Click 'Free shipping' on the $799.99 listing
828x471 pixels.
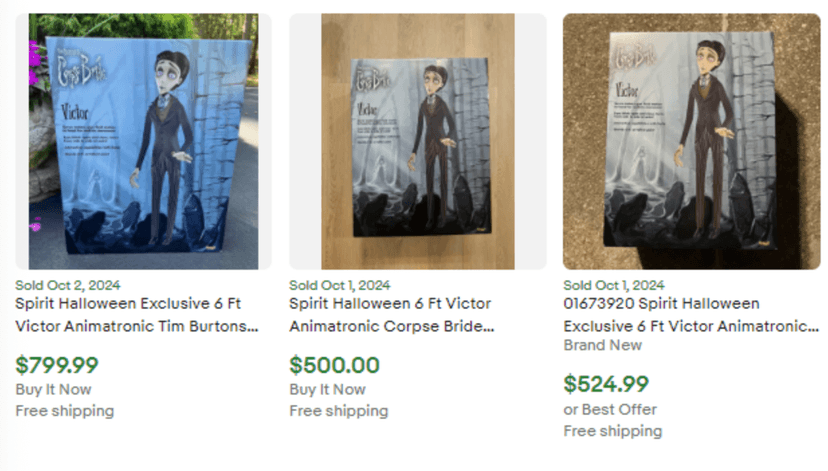pyautogui.click(x=64, y=410)
